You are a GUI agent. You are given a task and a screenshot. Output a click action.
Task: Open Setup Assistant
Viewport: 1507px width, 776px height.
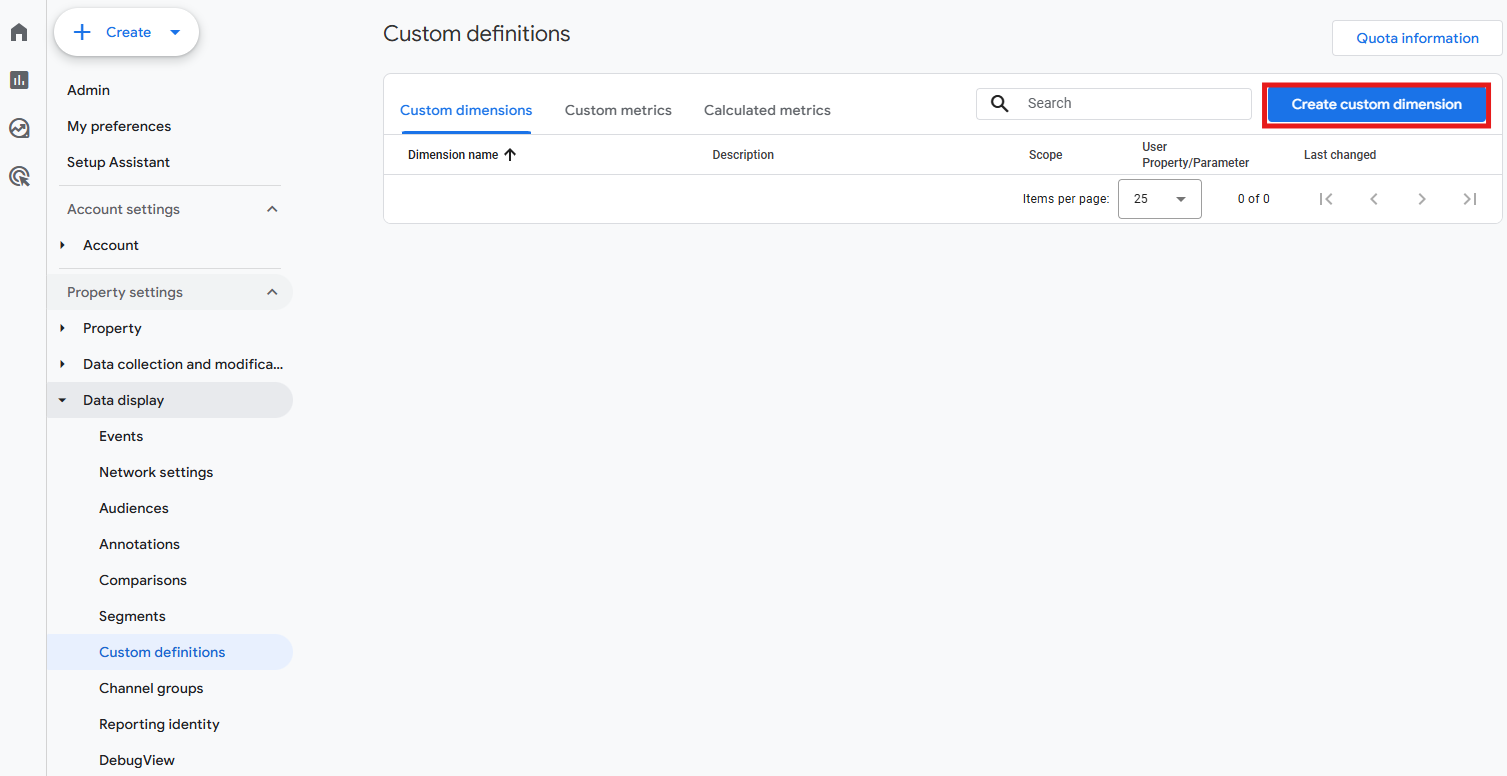tap(118, 162)
